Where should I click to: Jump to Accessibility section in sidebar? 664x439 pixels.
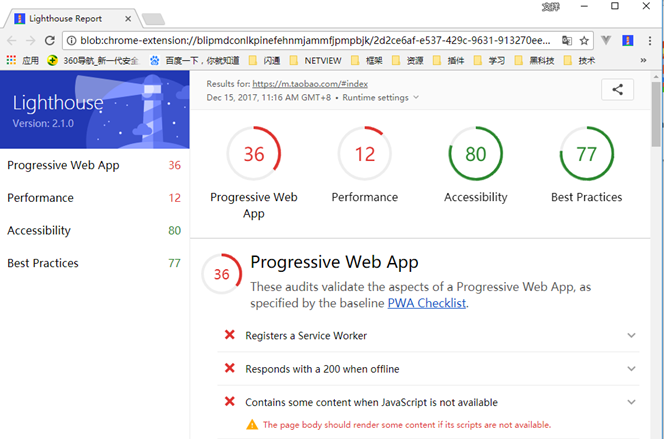[x=94, y=230]
